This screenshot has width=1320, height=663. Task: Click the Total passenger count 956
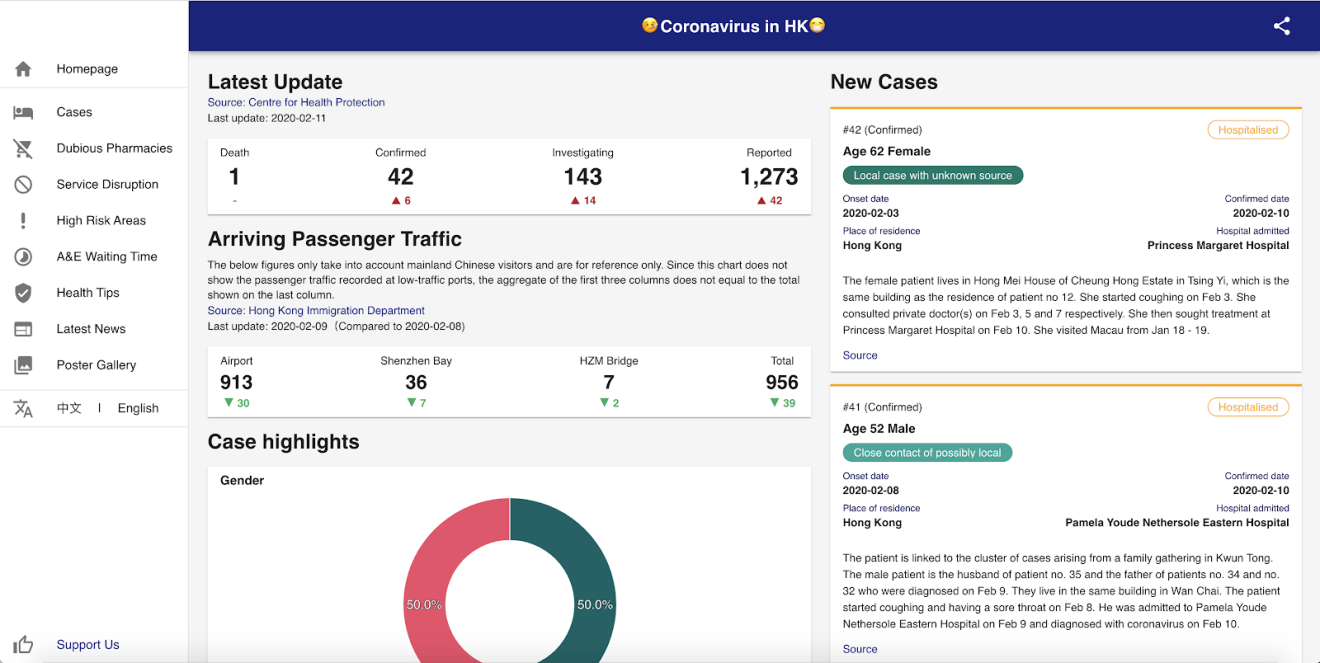782,382
